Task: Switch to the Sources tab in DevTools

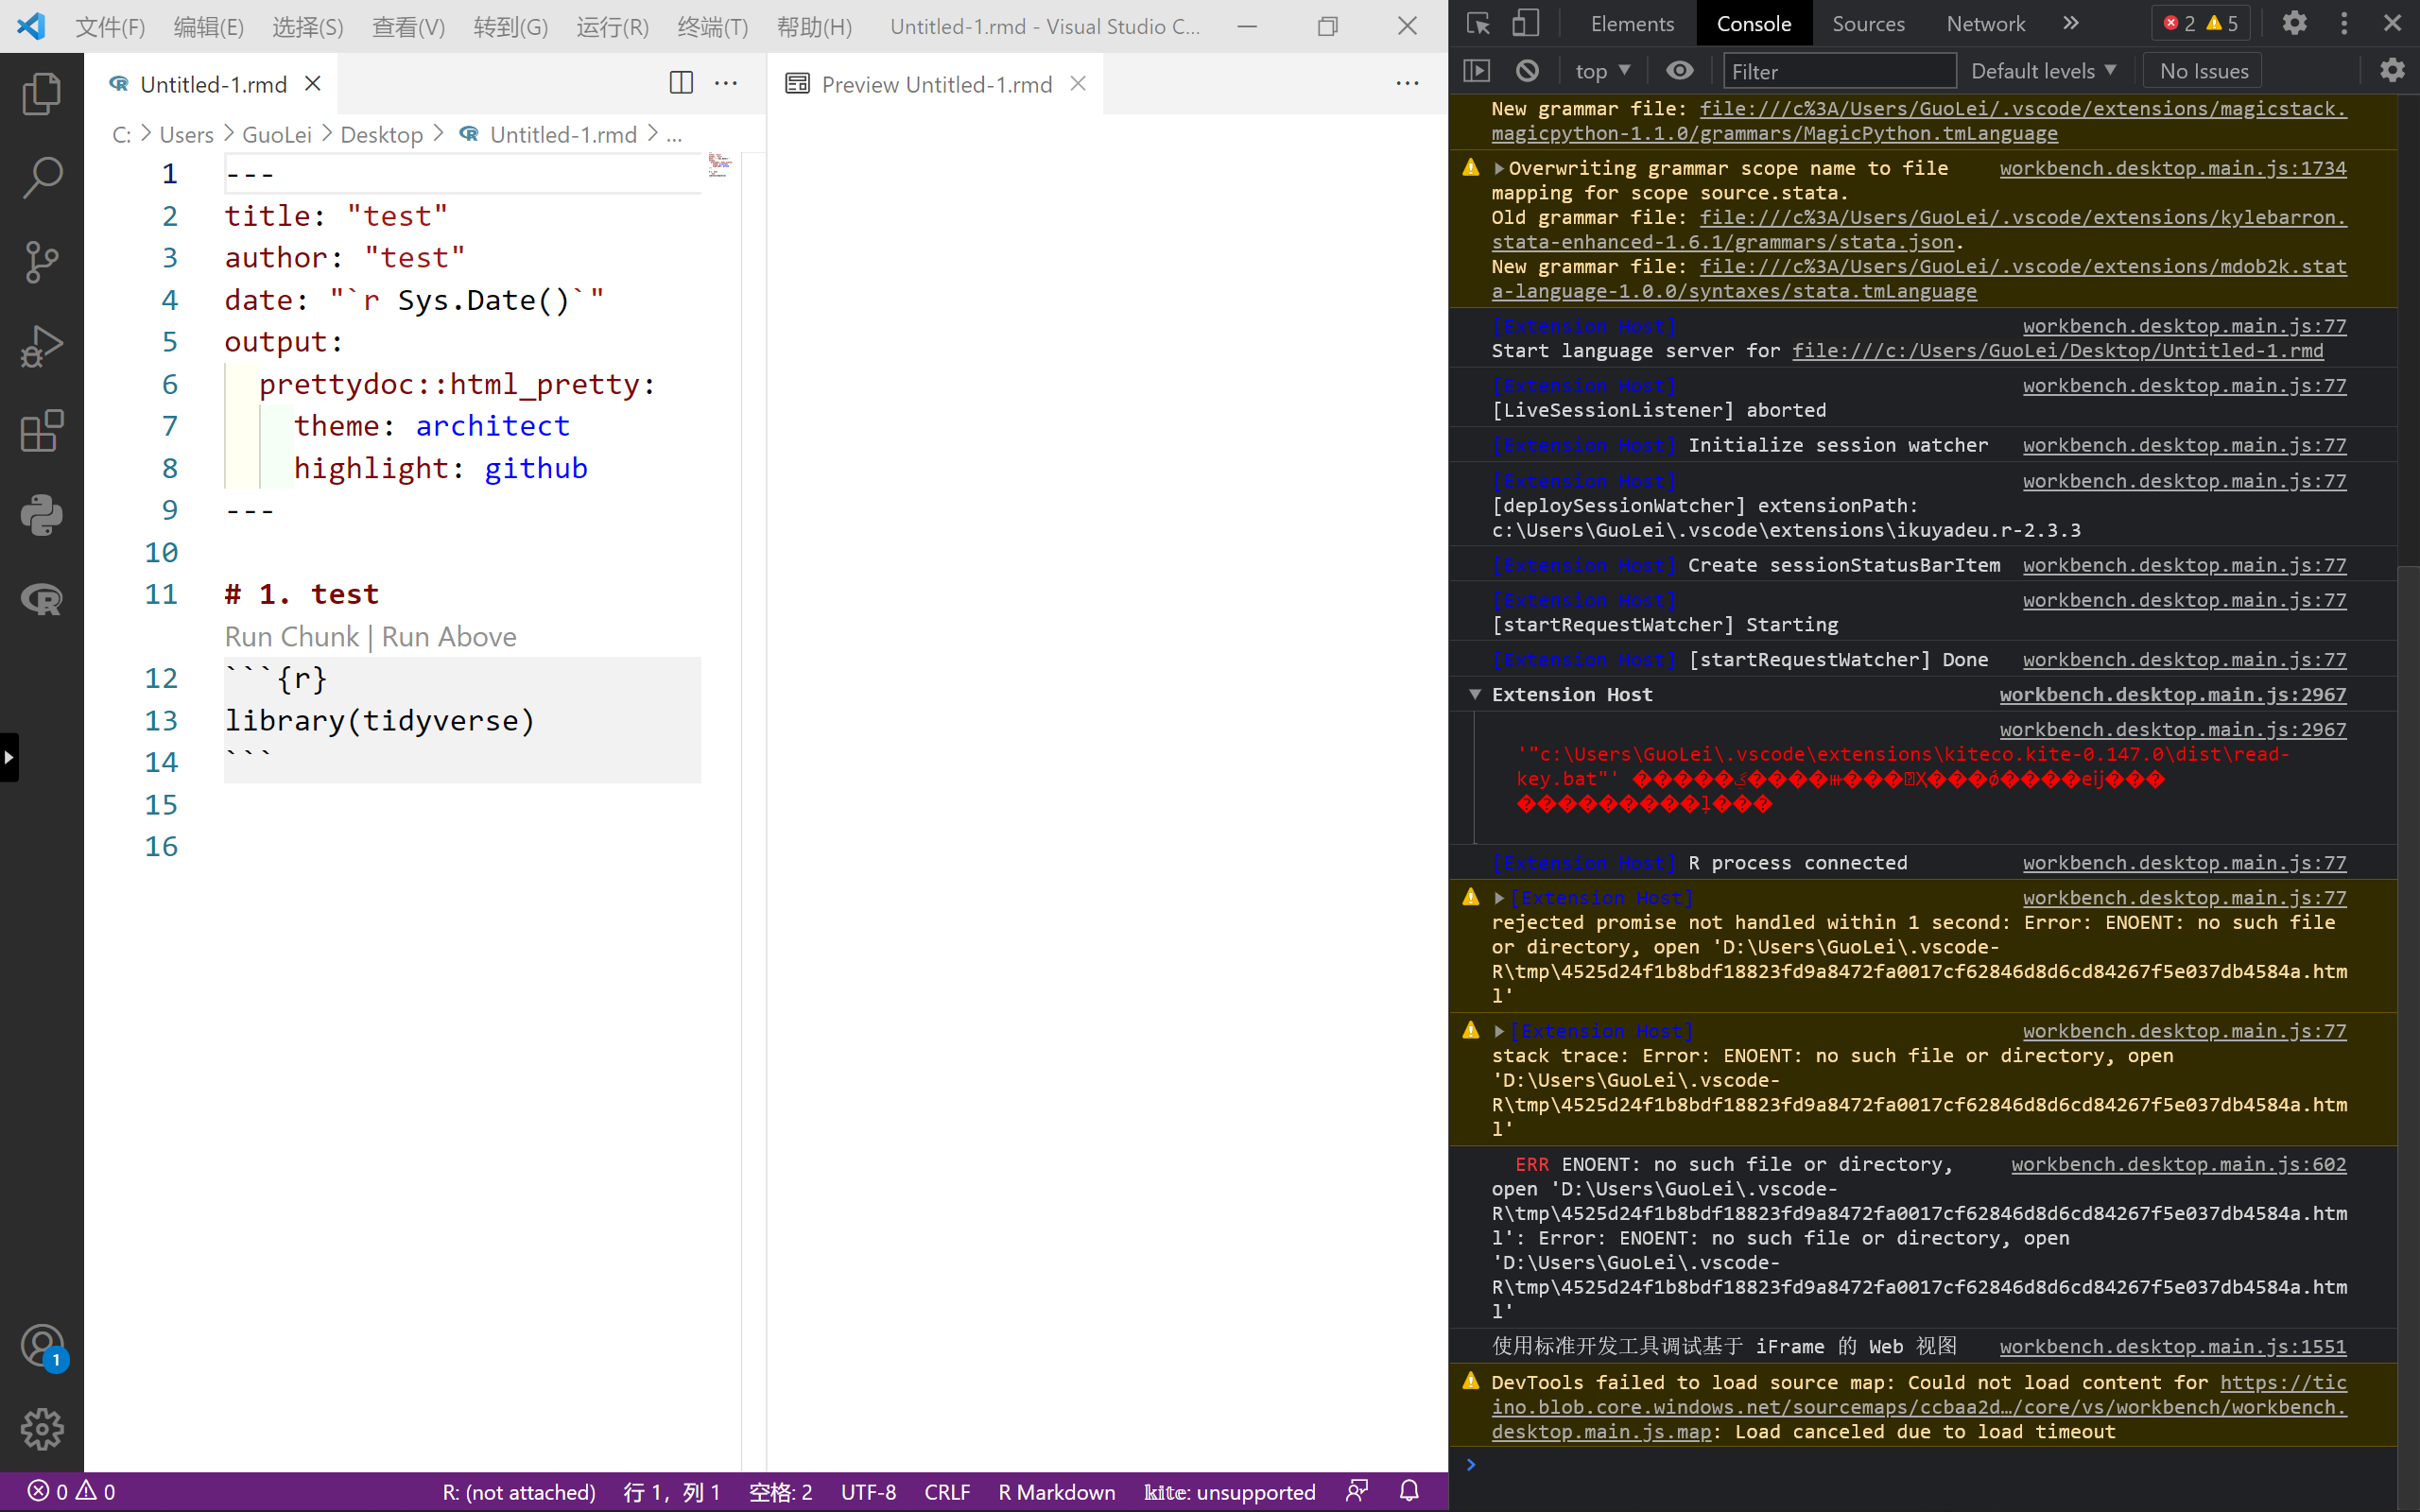Action: pos(1869,22)
